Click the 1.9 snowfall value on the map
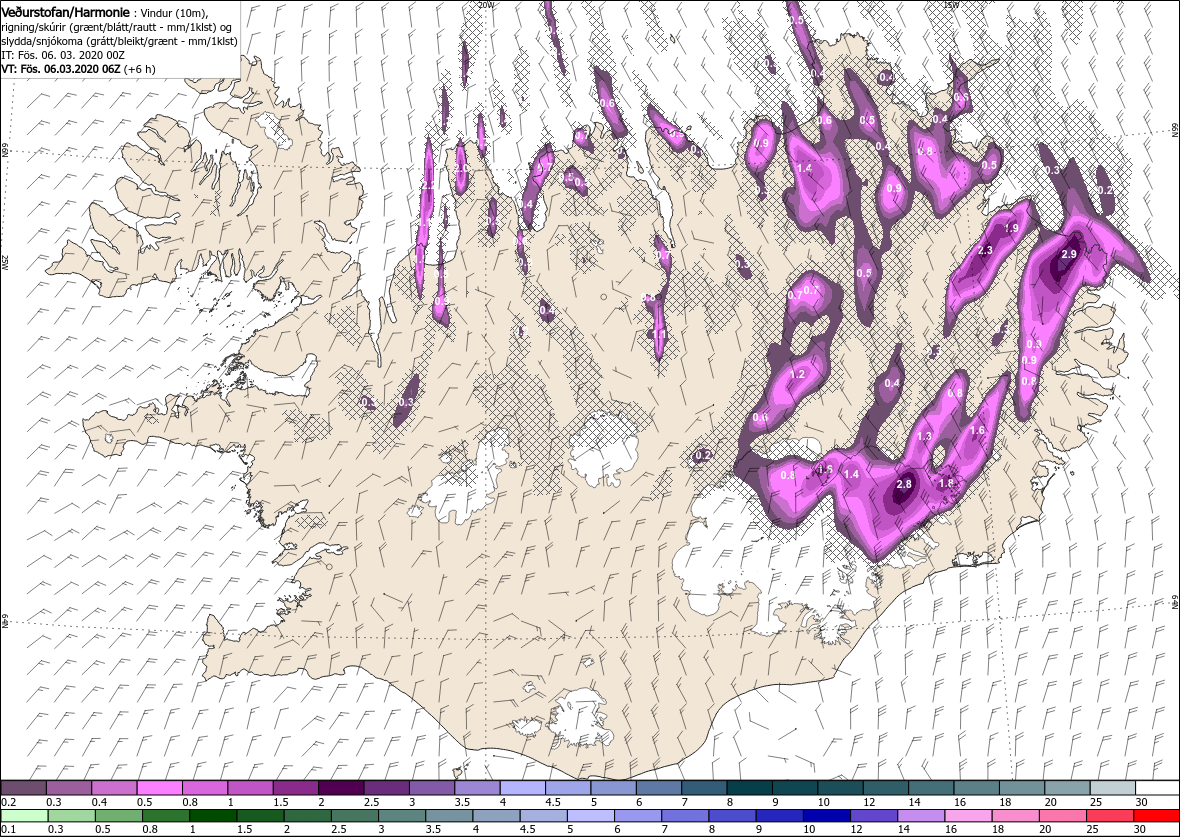This screenshot has height=837, width=1180. pyautogui.click(x=1011, y=228)
